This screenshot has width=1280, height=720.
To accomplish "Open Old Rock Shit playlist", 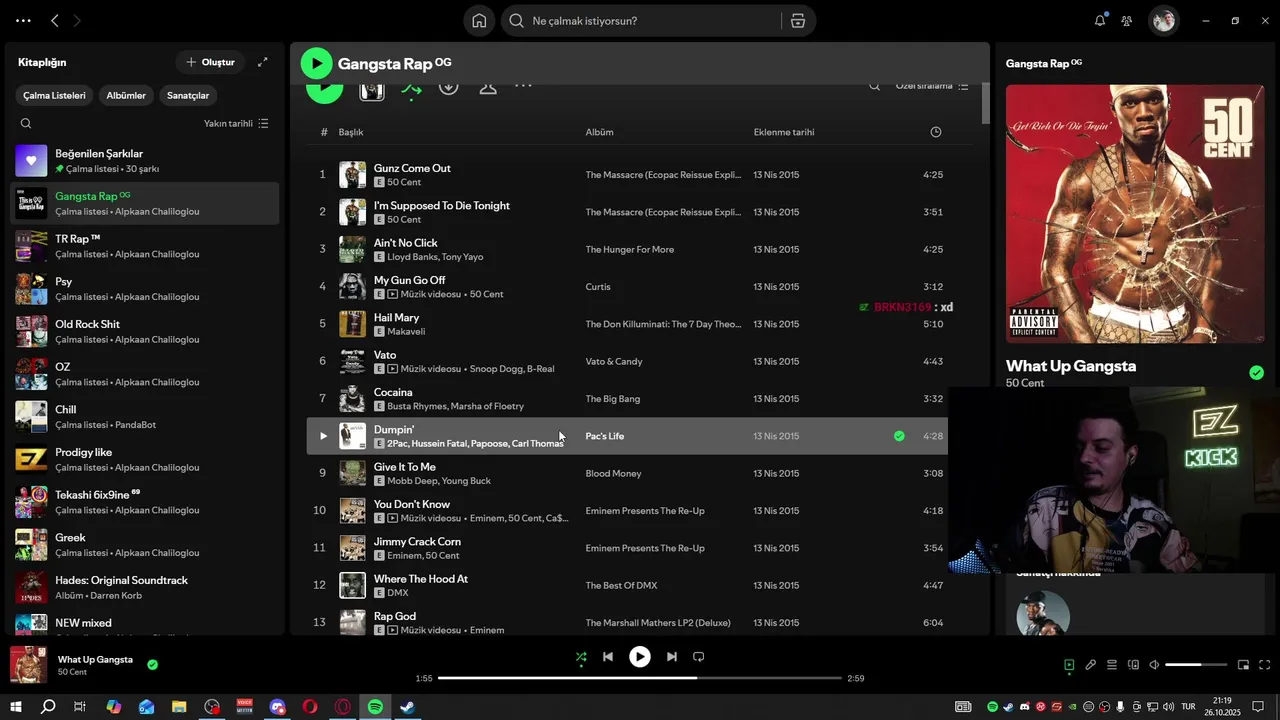I will pyautogui.click(x=146, y=331).
